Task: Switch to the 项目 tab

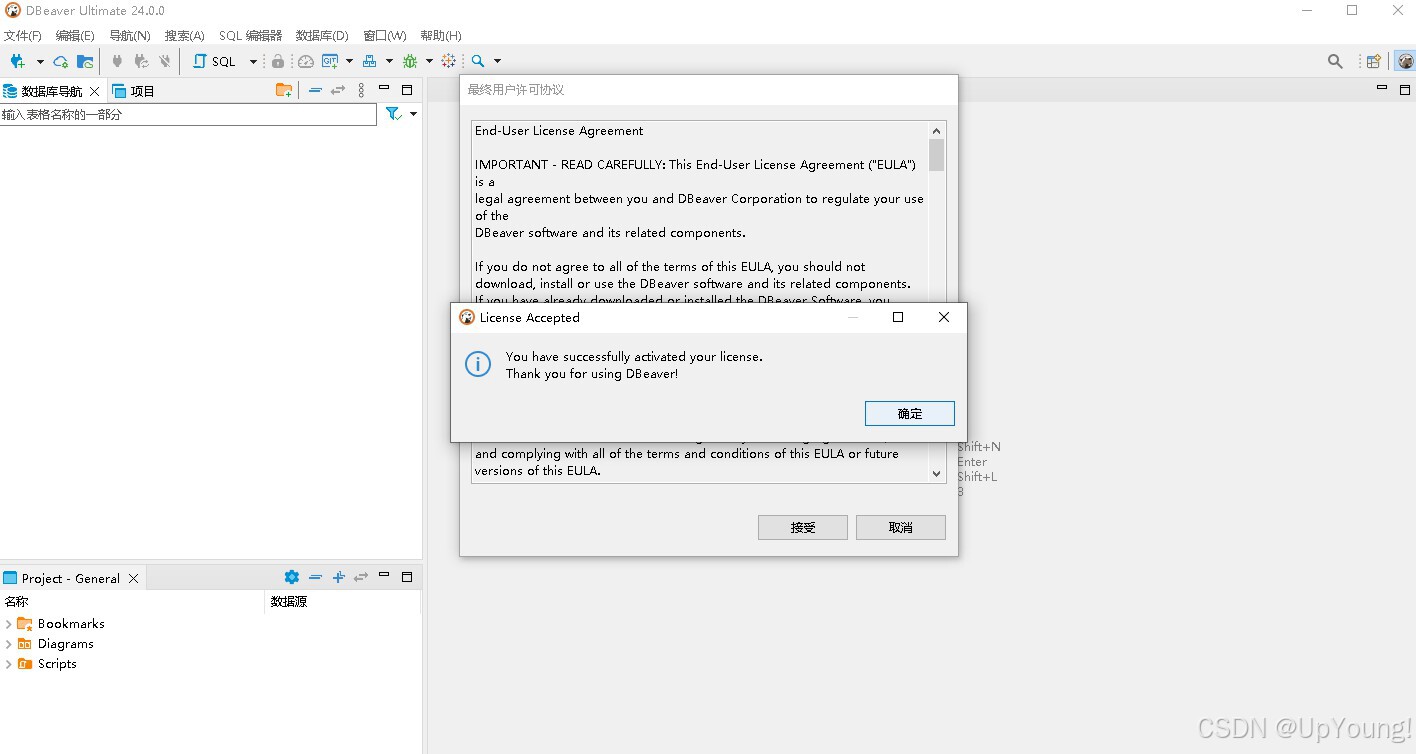Action: click(x=134, y=91)
